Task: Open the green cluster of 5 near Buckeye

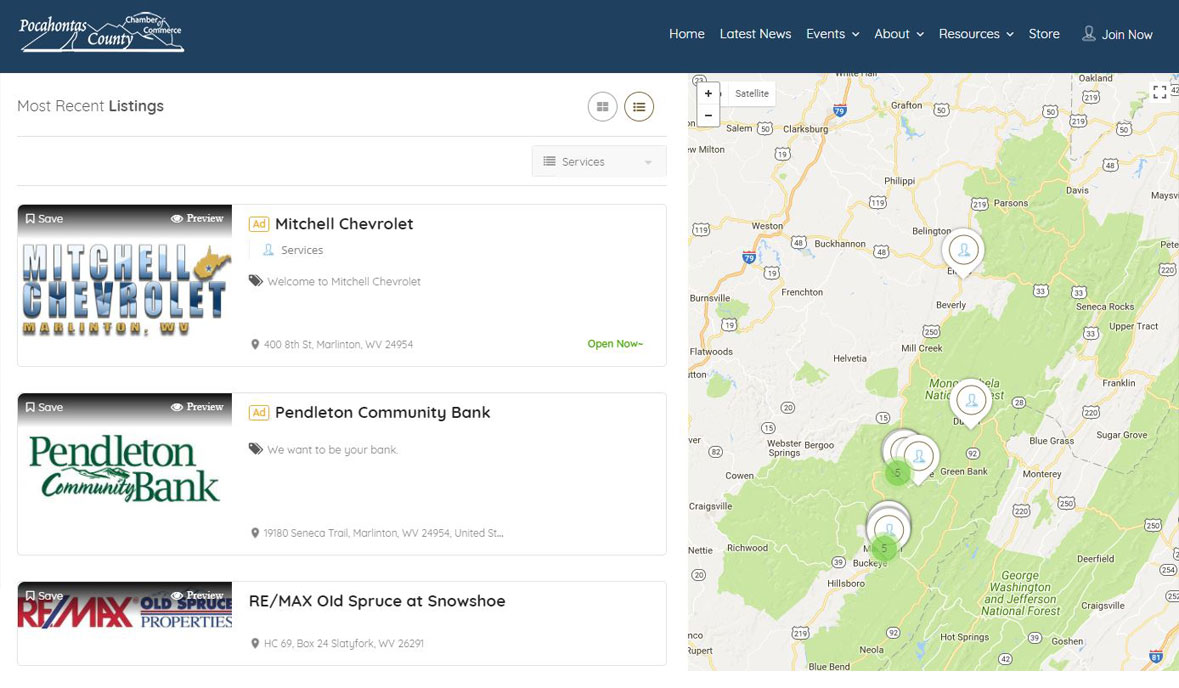Action: pyautogui.click(x=884, y=548)
